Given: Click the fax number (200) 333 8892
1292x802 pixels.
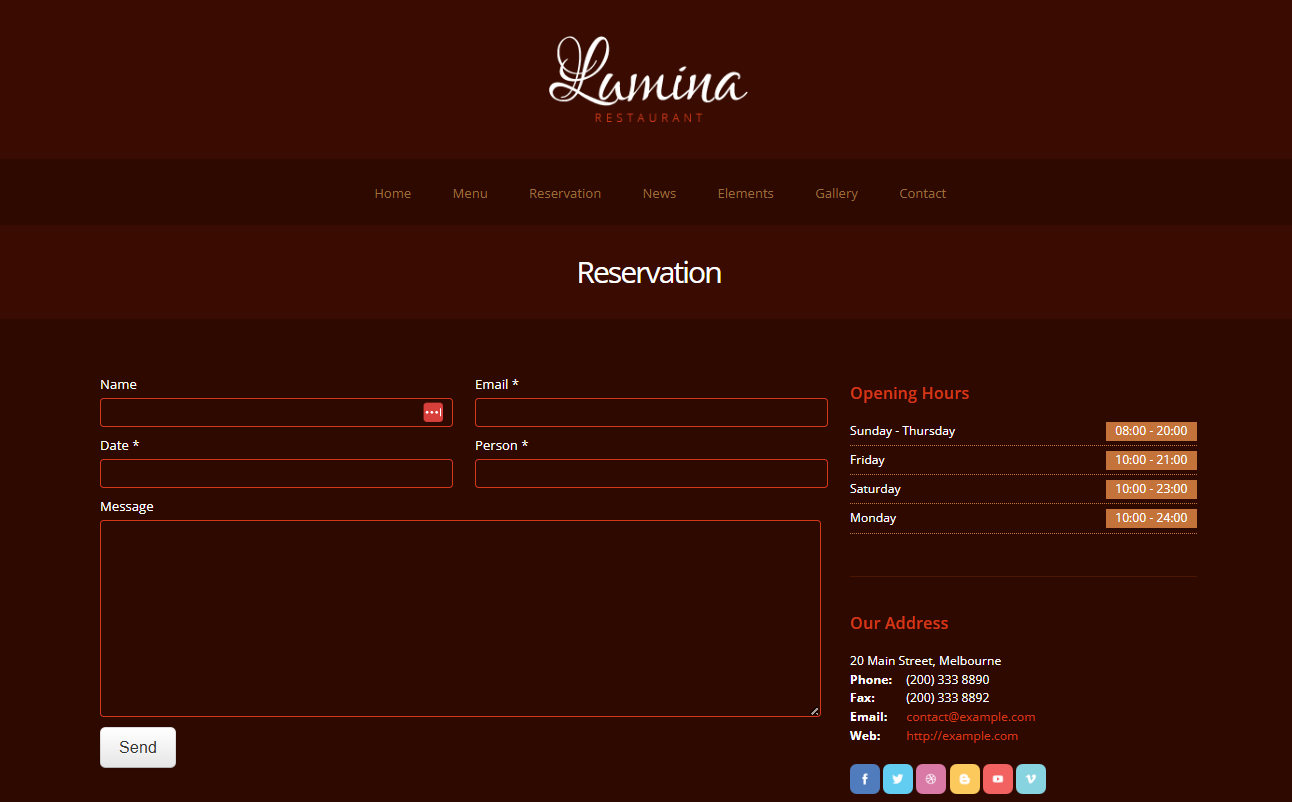Looking at the screenshot, I should [948, 698].
